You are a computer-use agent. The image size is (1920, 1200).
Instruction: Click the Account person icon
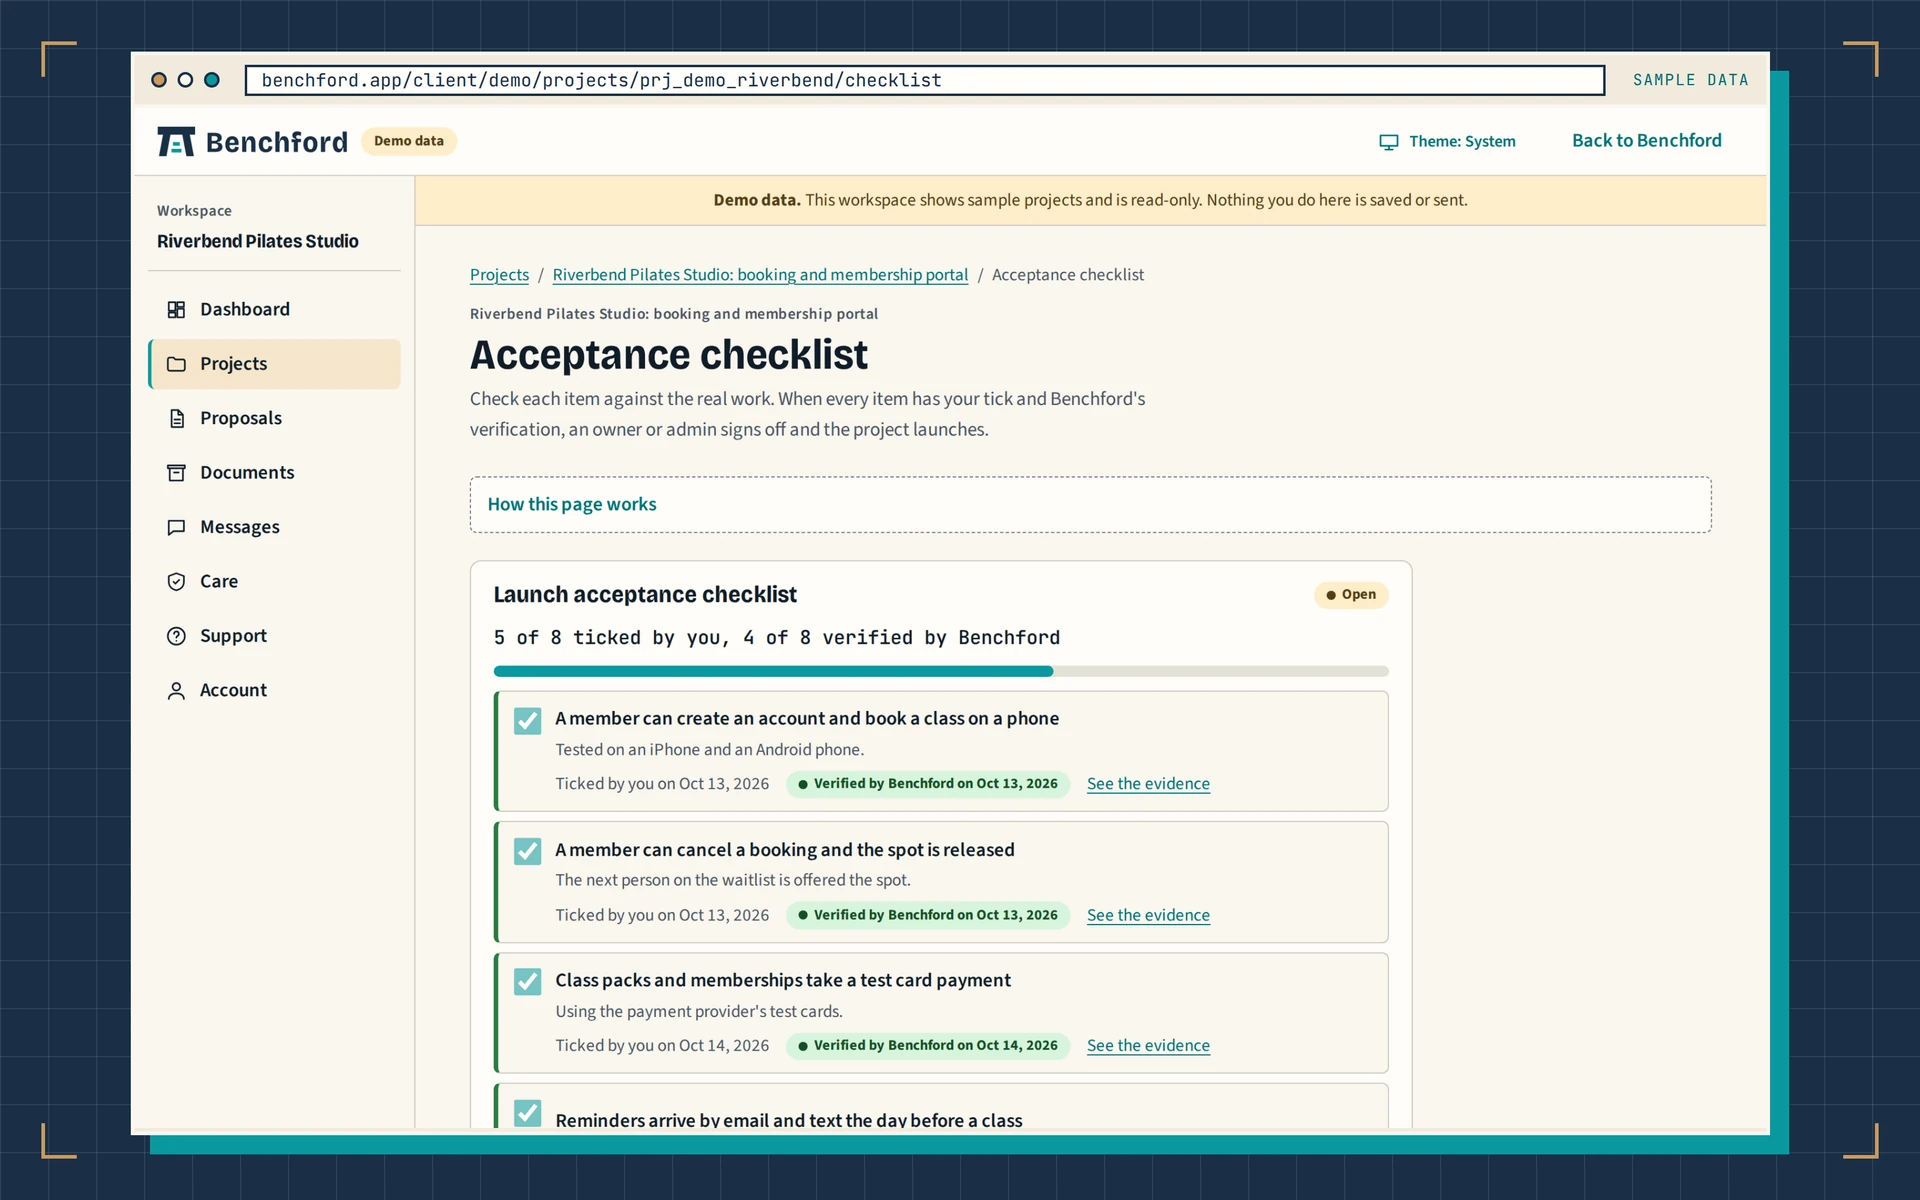tap(176, 691)
